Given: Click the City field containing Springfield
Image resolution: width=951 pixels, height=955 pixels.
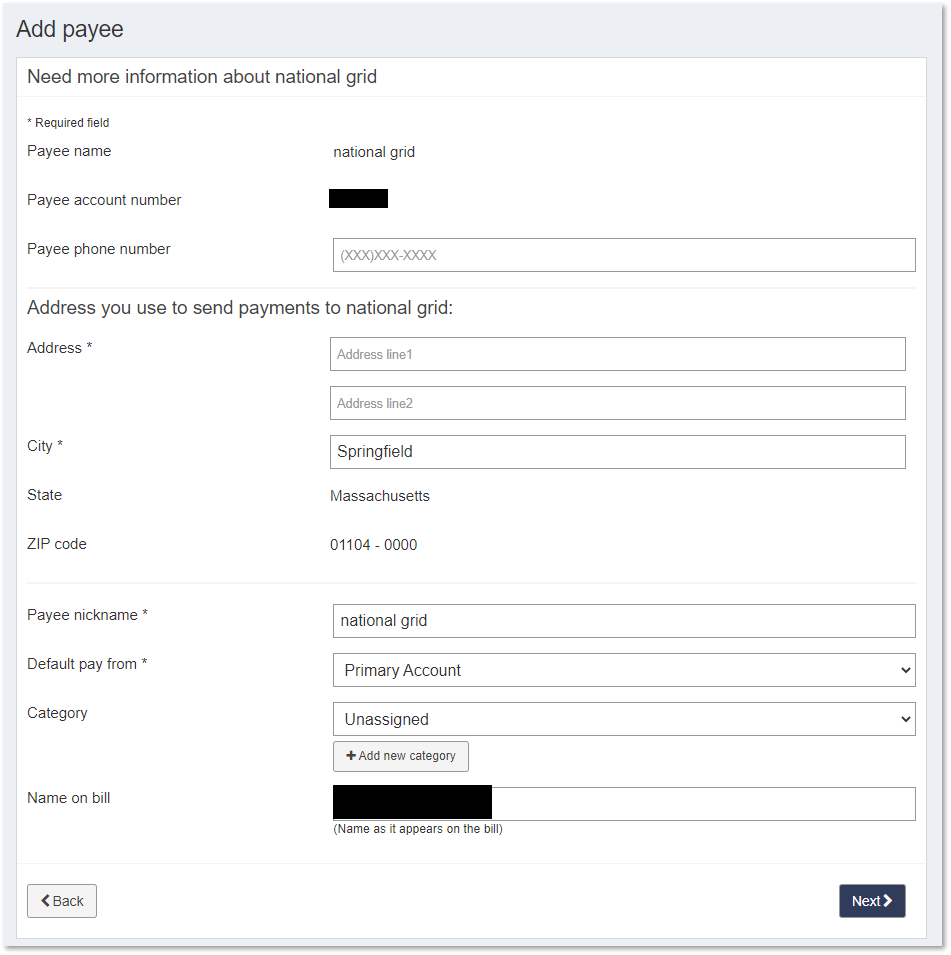Looking at the screenshot, I should pos(618,452).
